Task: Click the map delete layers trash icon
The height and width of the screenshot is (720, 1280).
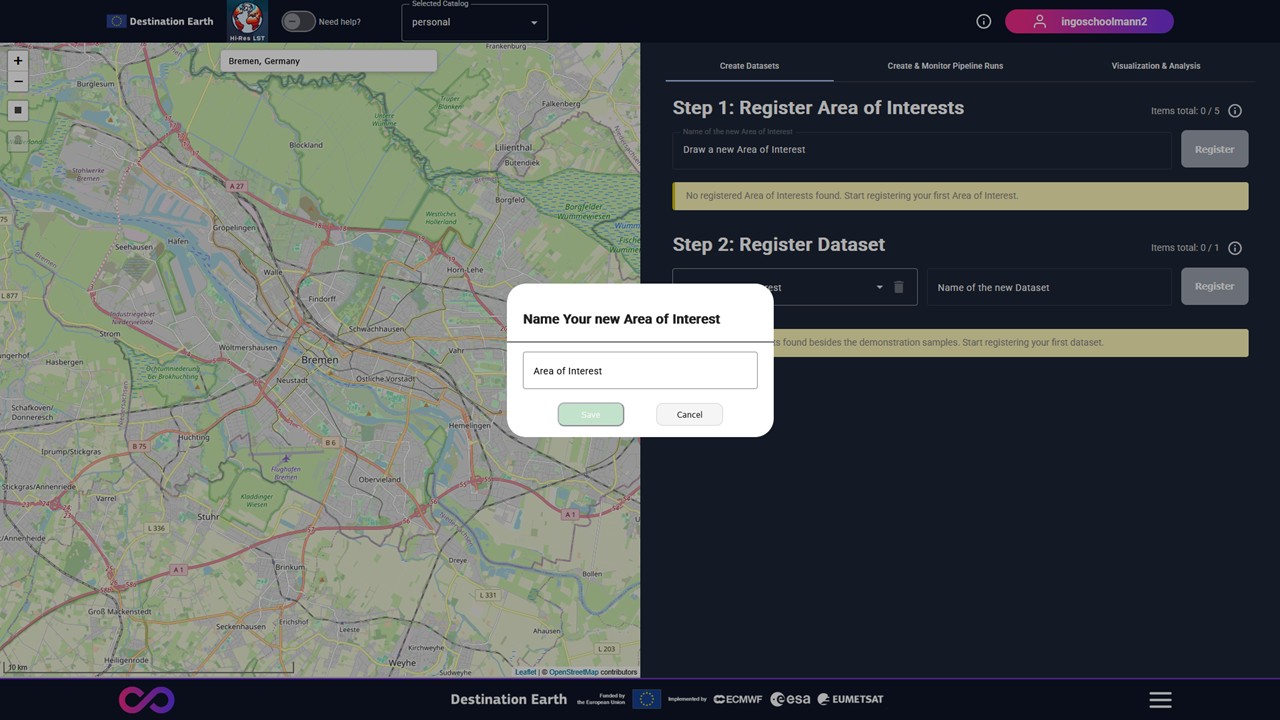Action: (x=17, y=140)
